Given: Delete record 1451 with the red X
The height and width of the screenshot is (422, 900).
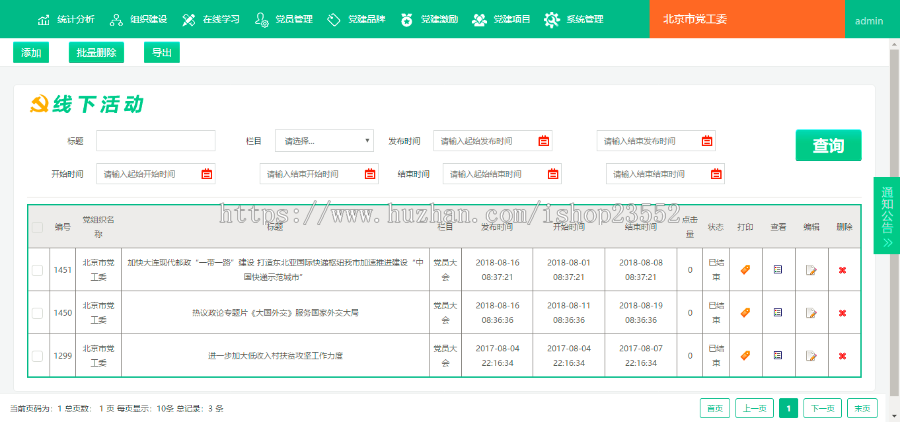Looking at the screenshot, I should coord(842,270).
